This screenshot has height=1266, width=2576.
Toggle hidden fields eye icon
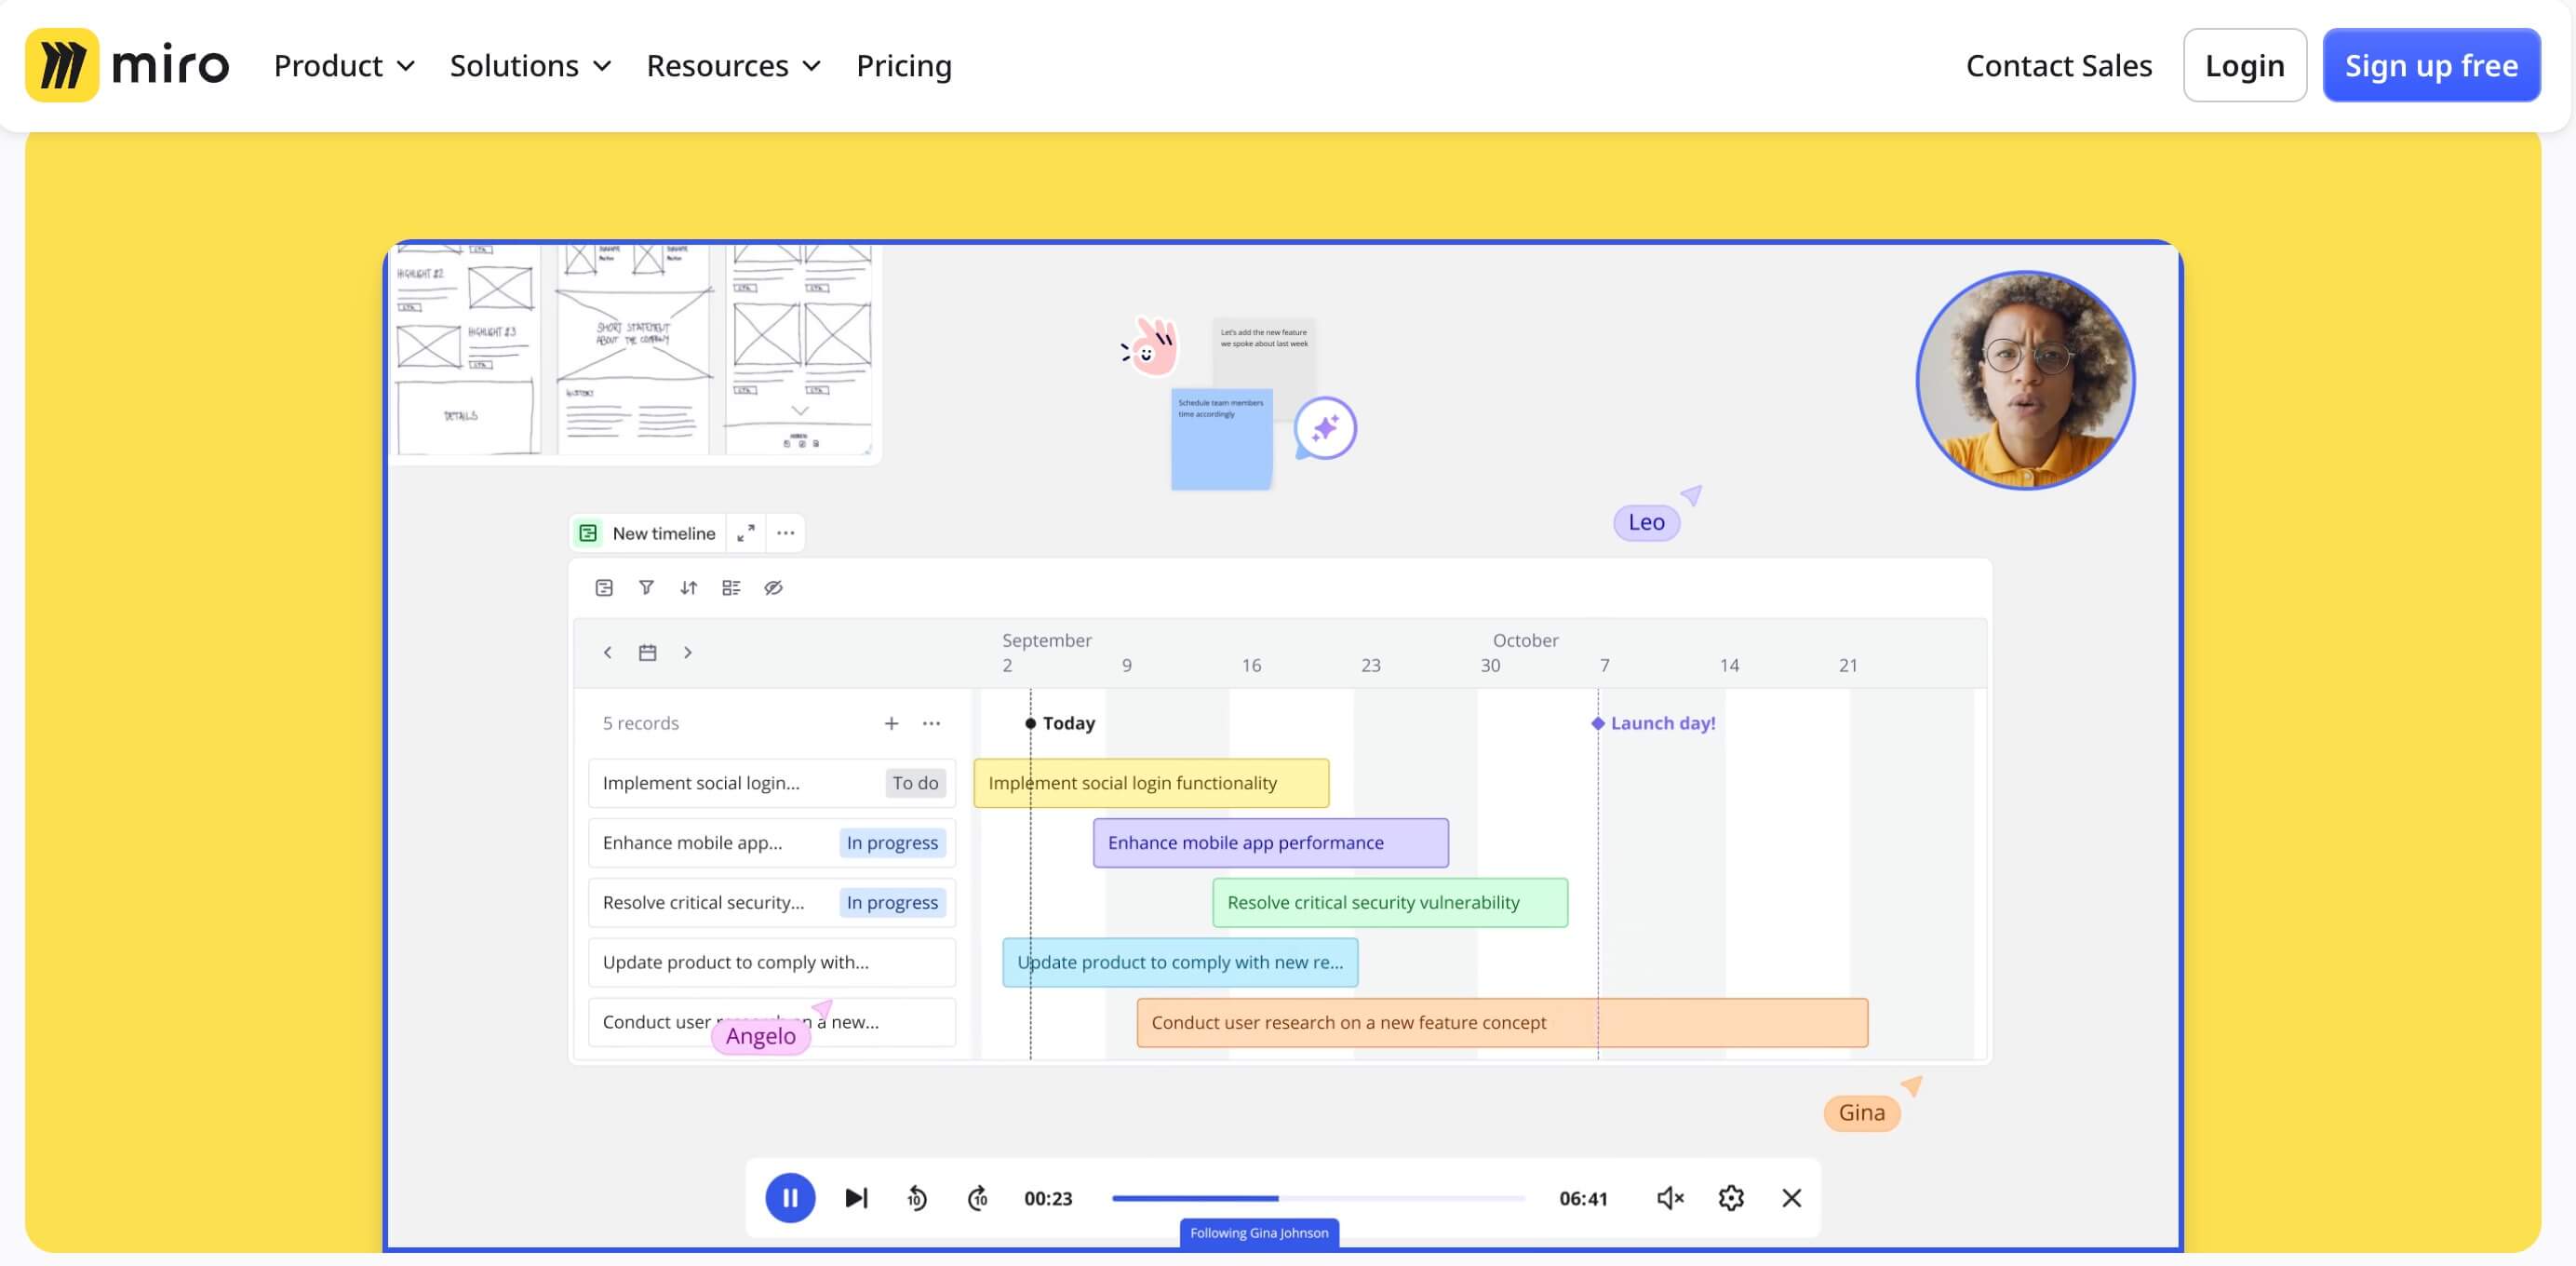coord(773,588)
